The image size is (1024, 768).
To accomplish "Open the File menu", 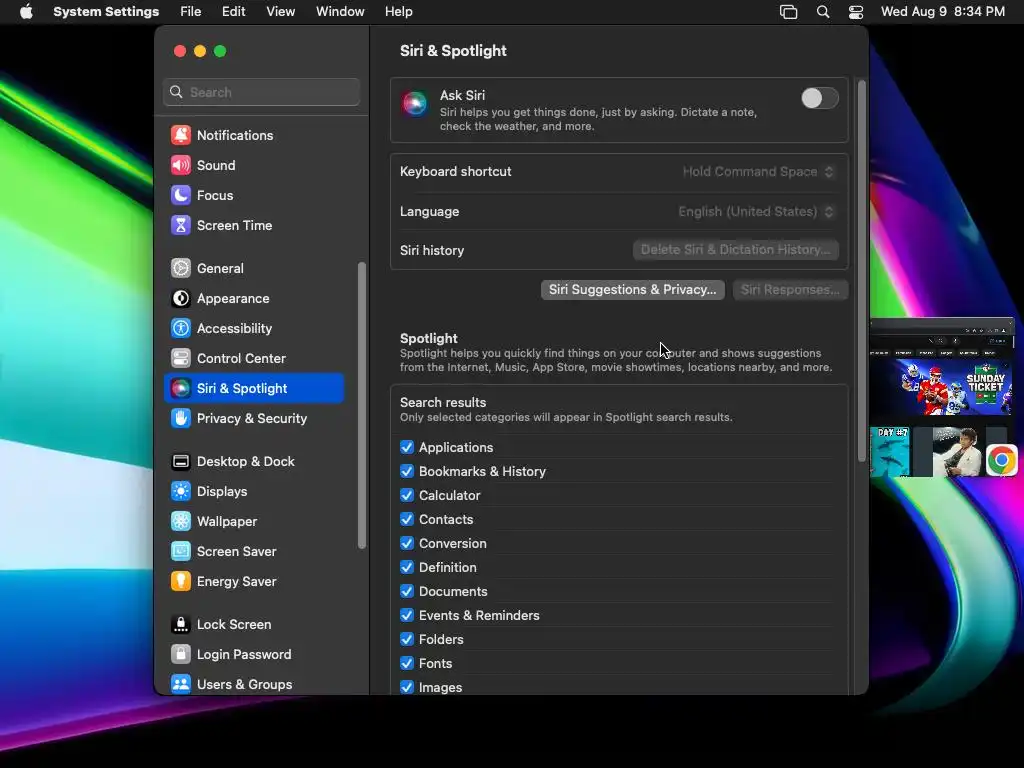I will click(191, 12).
